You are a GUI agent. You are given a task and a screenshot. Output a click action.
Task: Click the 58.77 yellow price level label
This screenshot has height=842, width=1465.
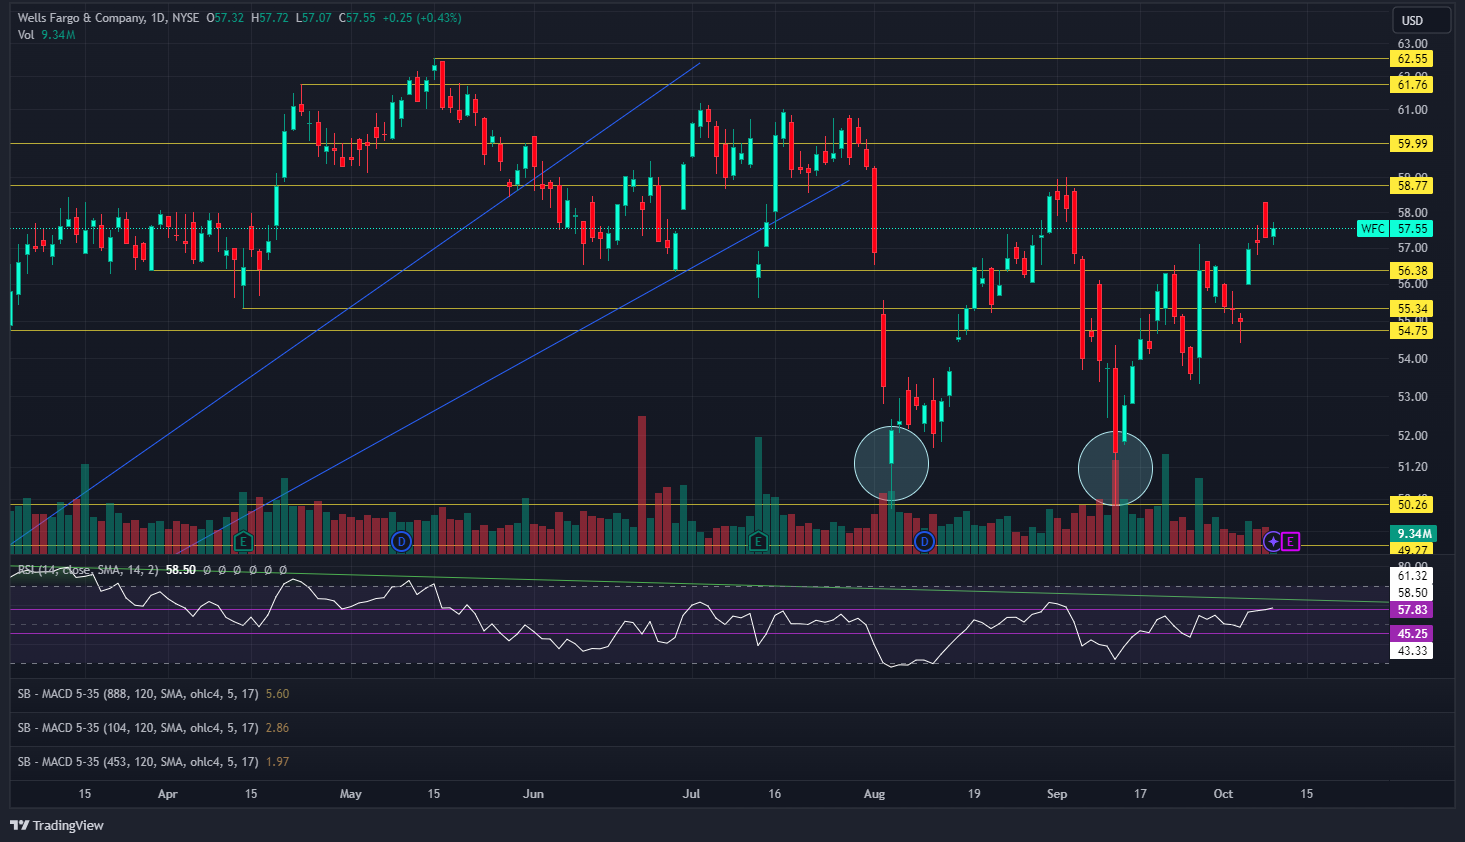pyautogui.click(x=1412, y=186)
